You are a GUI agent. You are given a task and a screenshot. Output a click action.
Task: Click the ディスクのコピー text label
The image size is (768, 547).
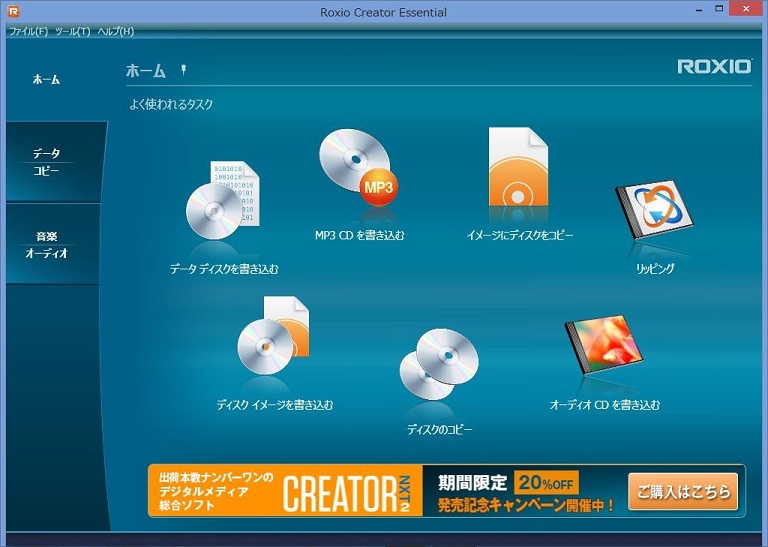click(x=439, y=429)
